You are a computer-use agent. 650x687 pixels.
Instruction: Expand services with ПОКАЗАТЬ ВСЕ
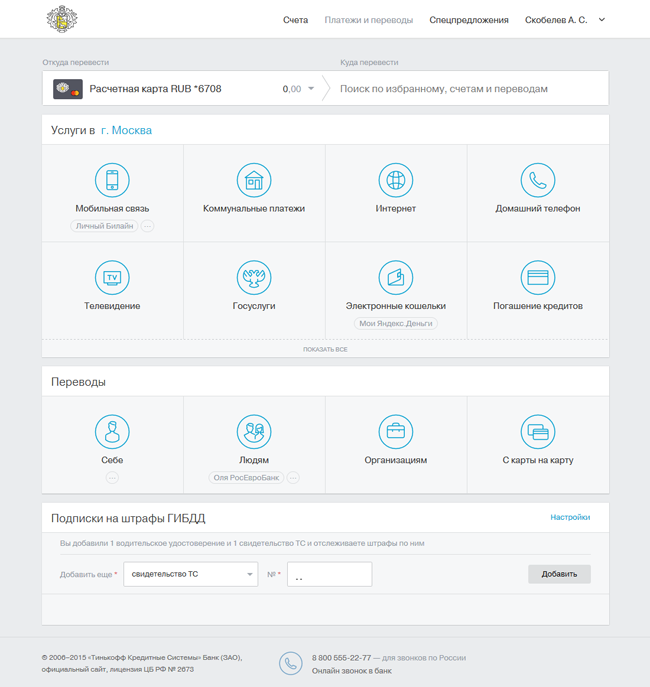point(325,349)
